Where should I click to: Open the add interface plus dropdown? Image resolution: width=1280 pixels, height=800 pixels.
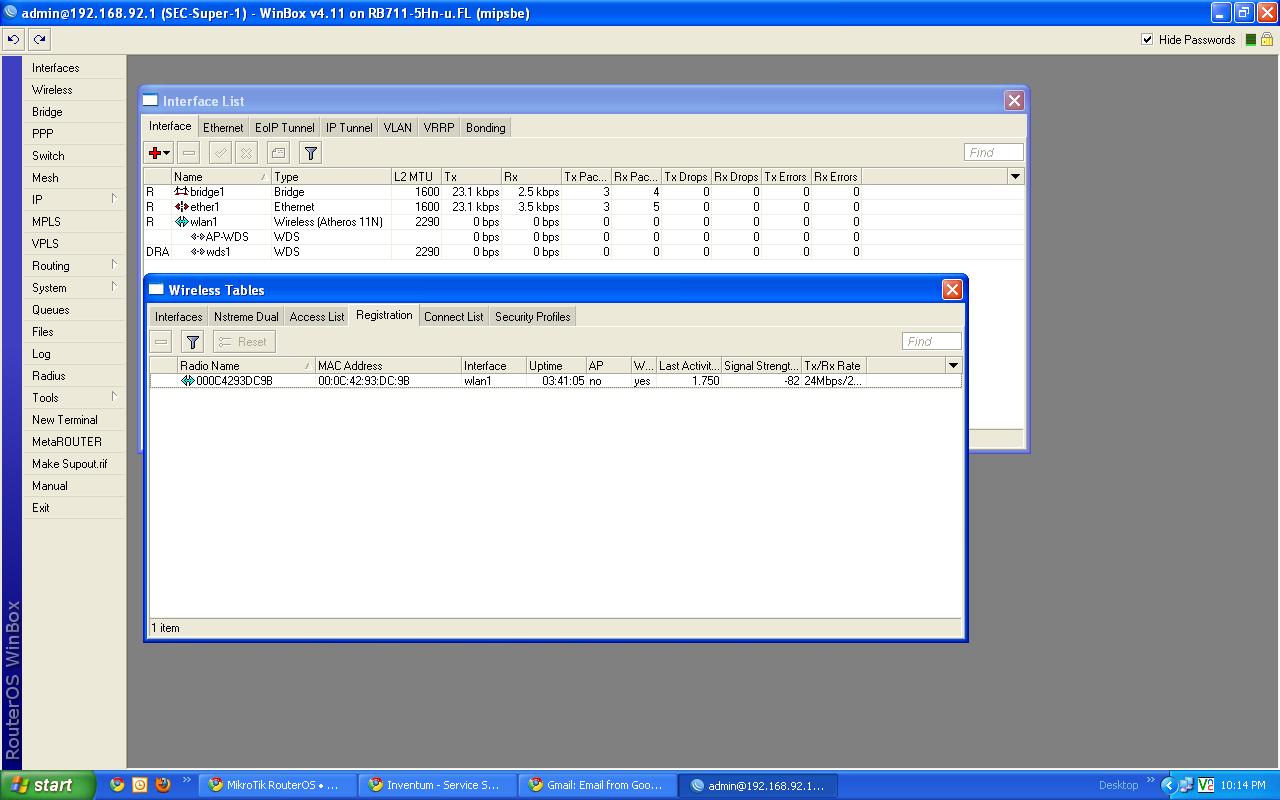tap(159, 152)
